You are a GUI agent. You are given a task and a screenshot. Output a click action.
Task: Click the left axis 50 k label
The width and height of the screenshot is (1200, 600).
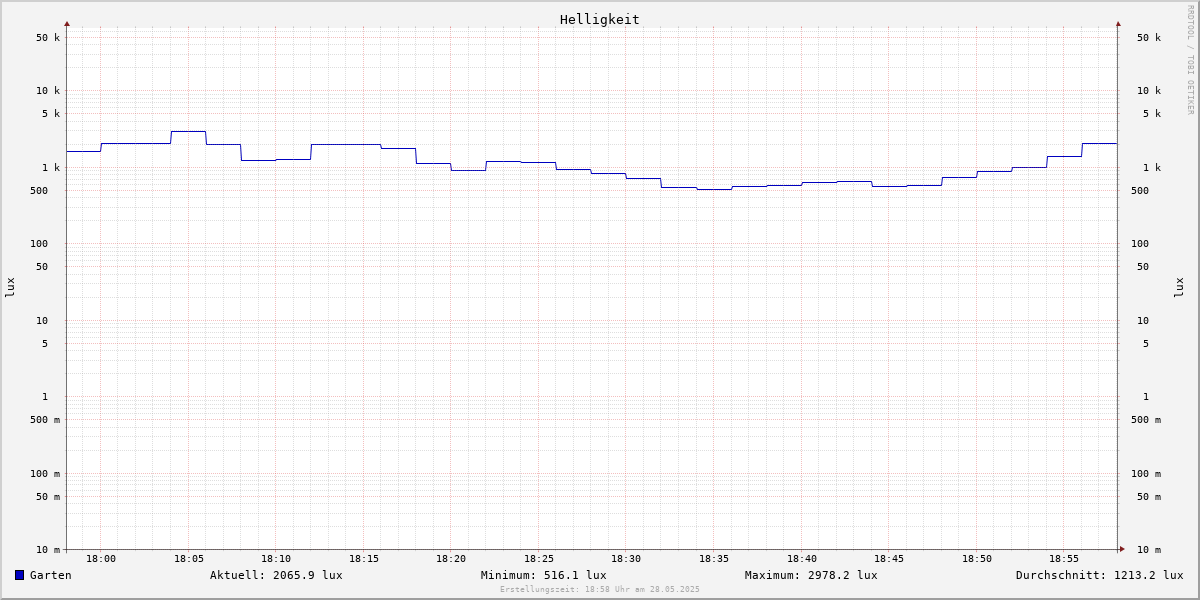click(48, 38)
